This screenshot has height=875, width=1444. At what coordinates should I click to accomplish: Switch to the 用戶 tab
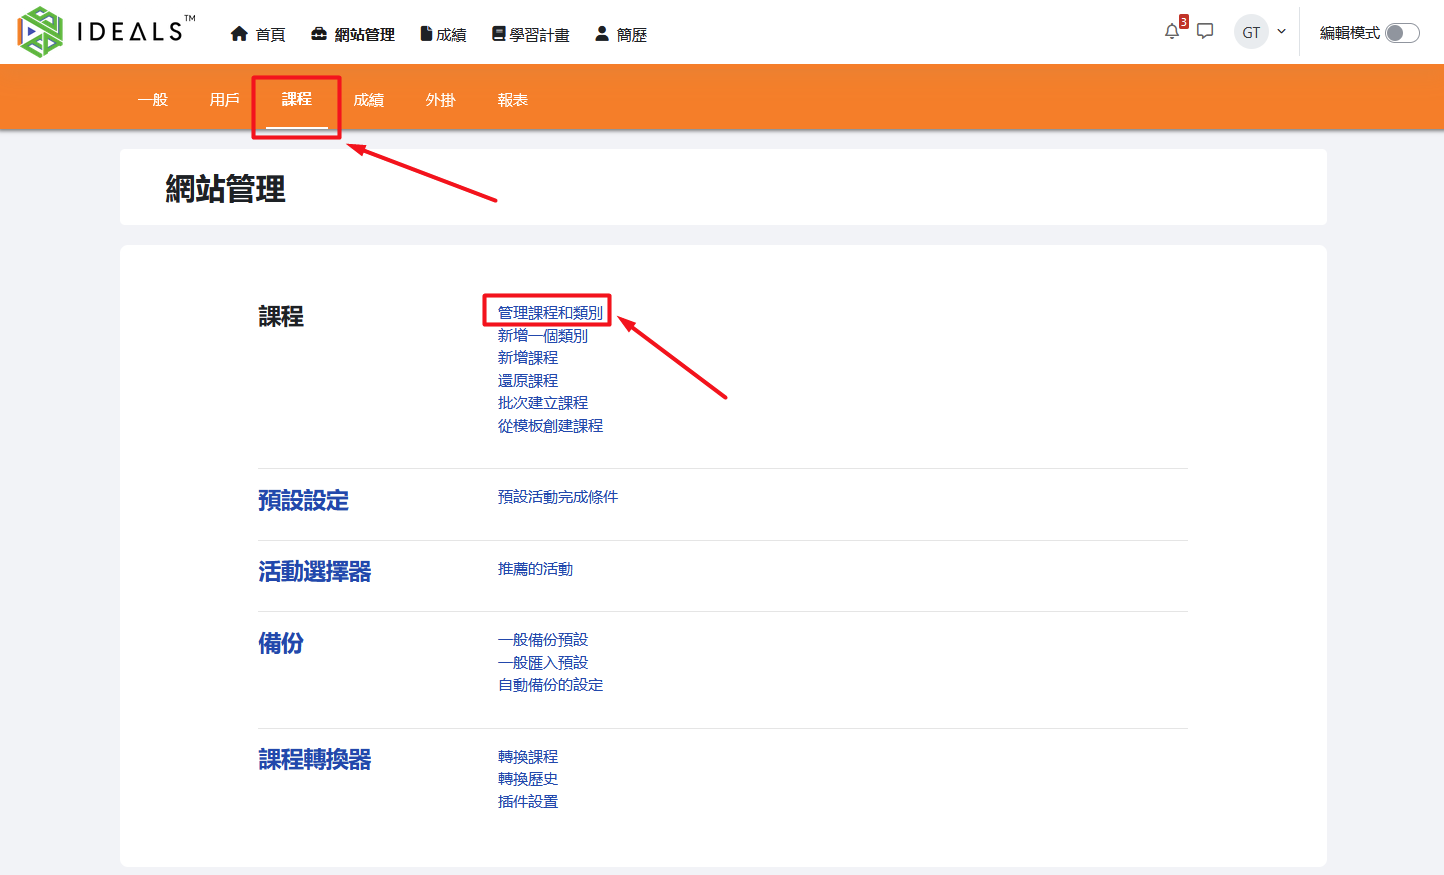224,100
